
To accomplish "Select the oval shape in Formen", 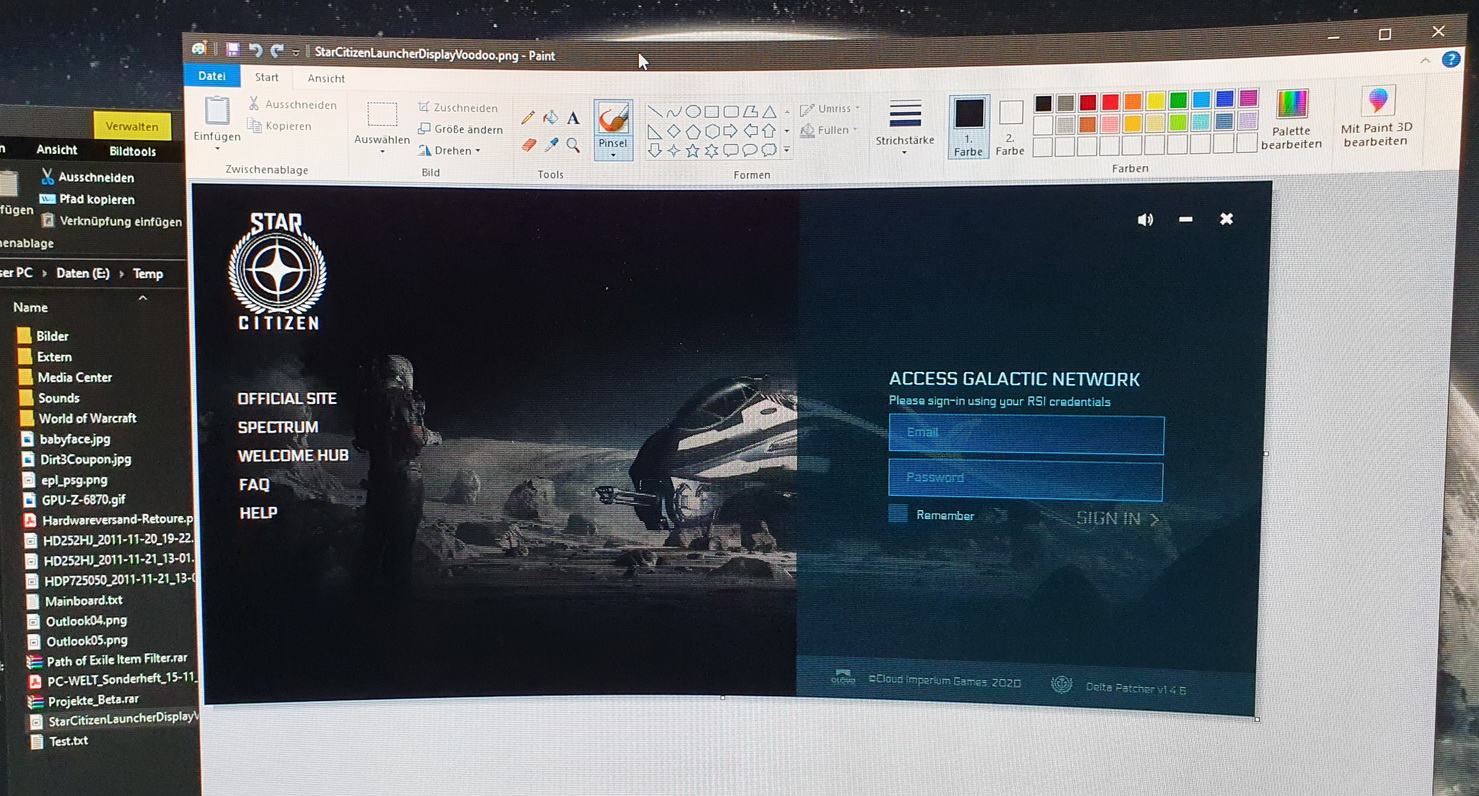I will click(x=692, y=112).
